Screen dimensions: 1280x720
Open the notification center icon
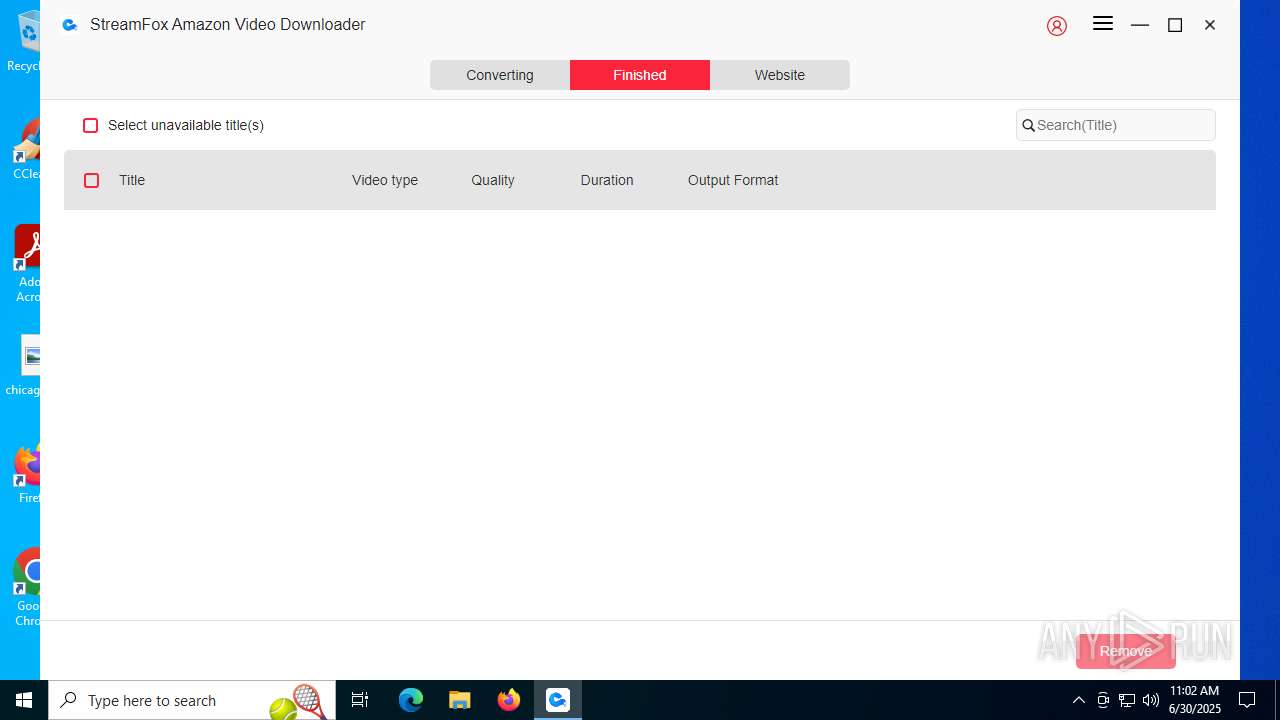(1247, 700)
